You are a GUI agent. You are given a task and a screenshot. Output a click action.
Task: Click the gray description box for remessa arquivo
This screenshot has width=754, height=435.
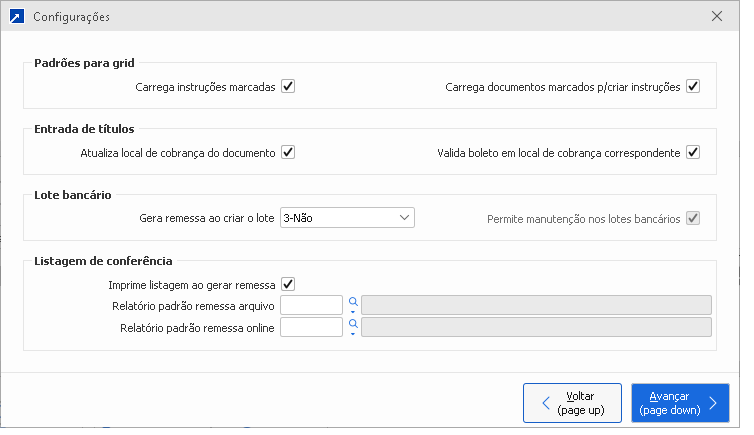pyautogui.click(x=536, y=305)
